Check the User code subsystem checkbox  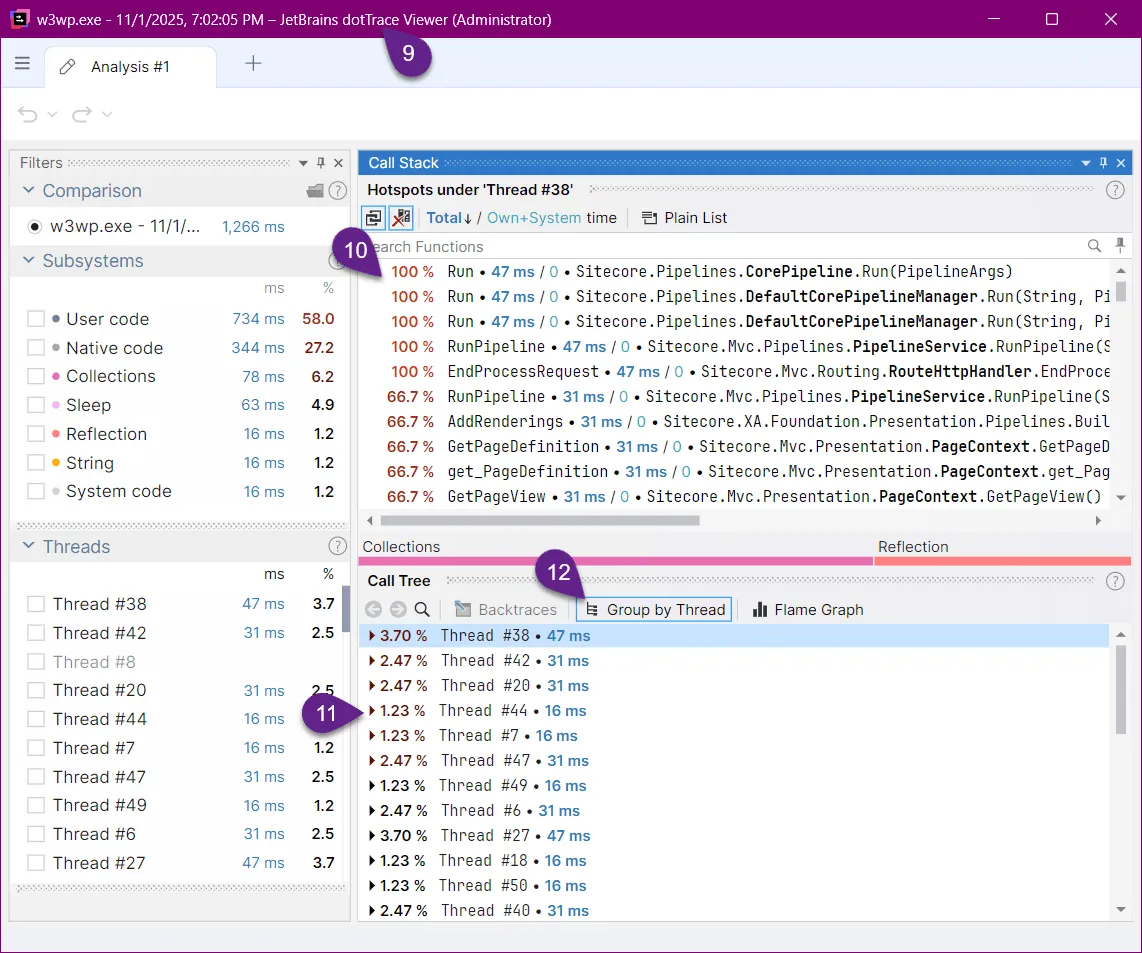(36, 319)
